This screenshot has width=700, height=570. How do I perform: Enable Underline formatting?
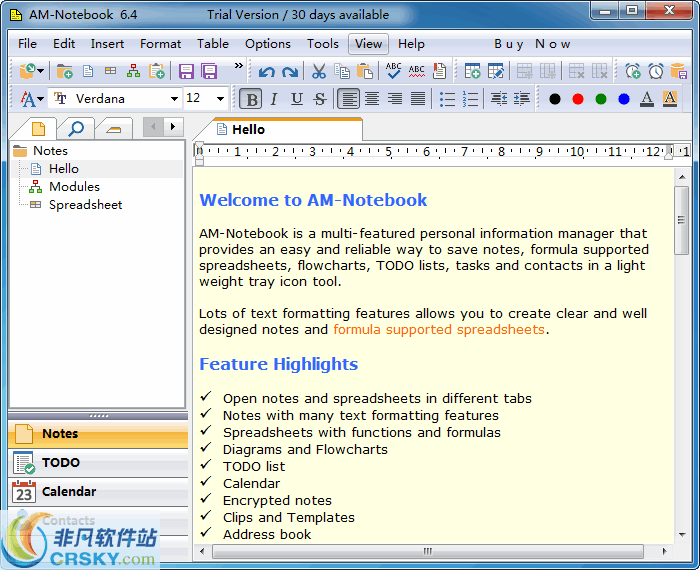[297, 99]
